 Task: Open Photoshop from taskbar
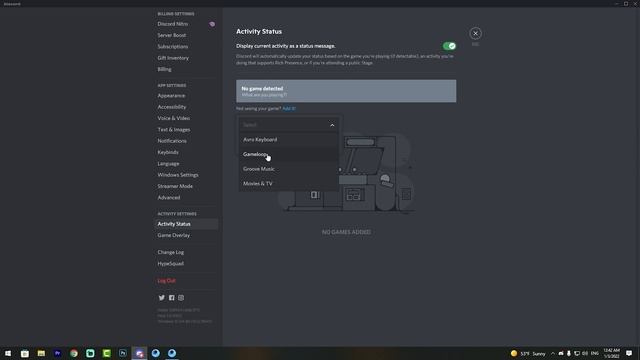(x=123, y=353)
